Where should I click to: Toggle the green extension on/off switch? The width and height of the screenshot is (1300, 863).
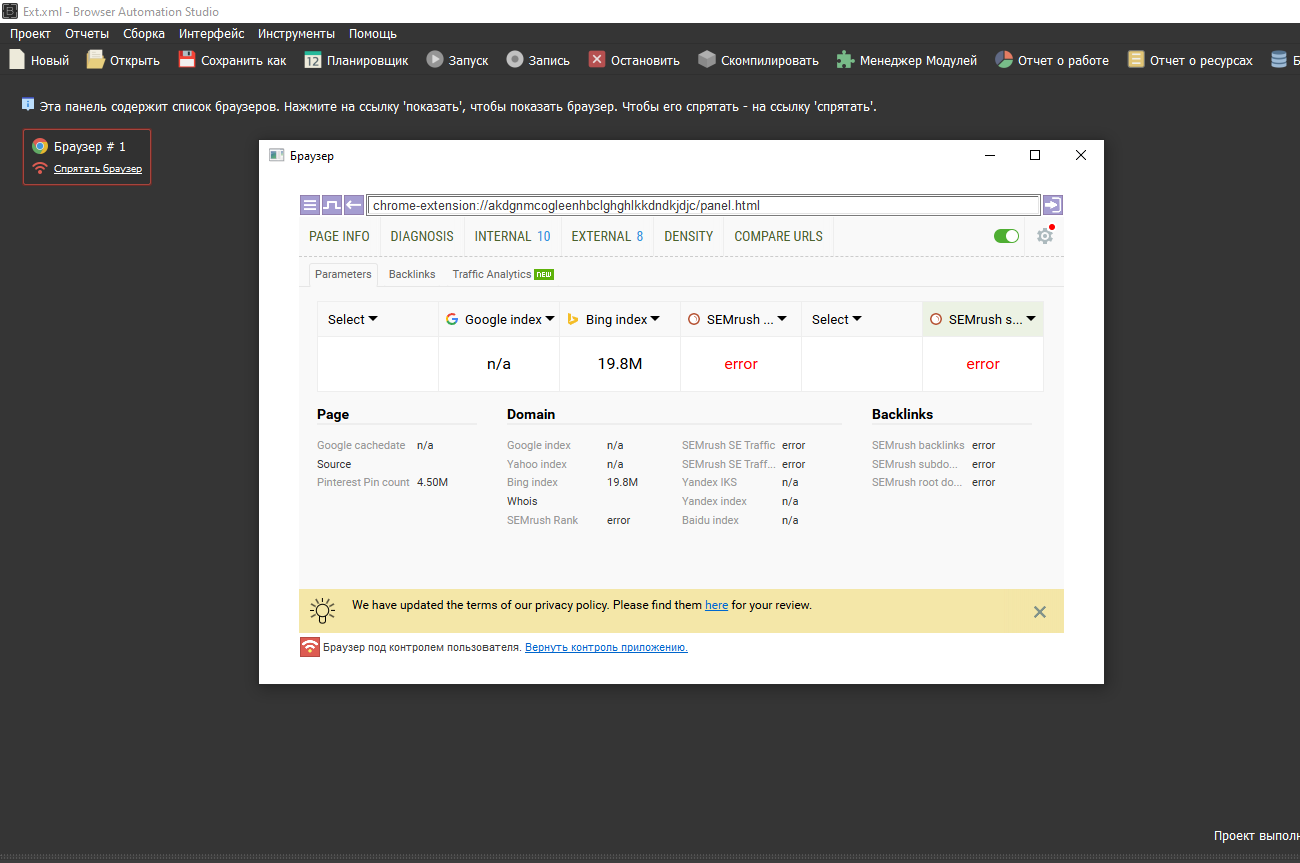click(x=1006, y=236)
